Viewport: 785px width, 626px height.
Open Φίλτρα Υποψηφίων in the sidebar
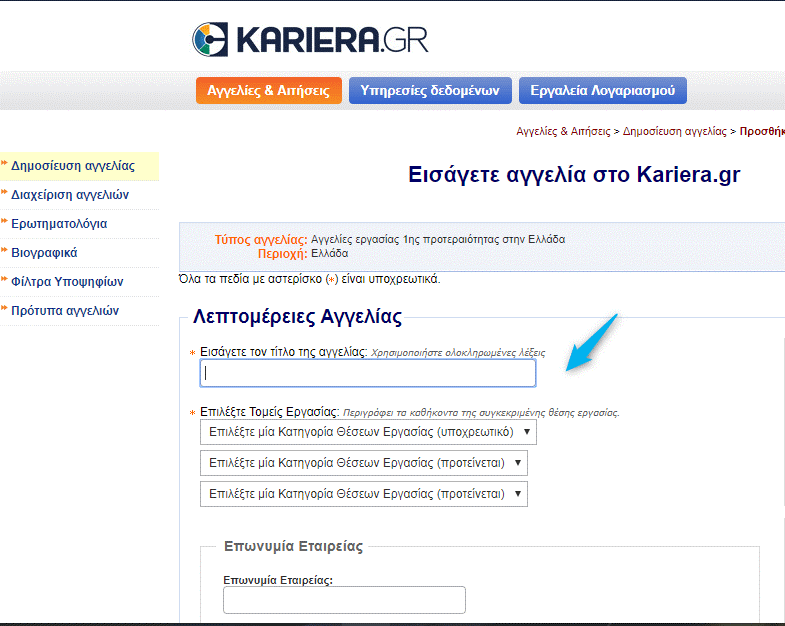[67, 281]
